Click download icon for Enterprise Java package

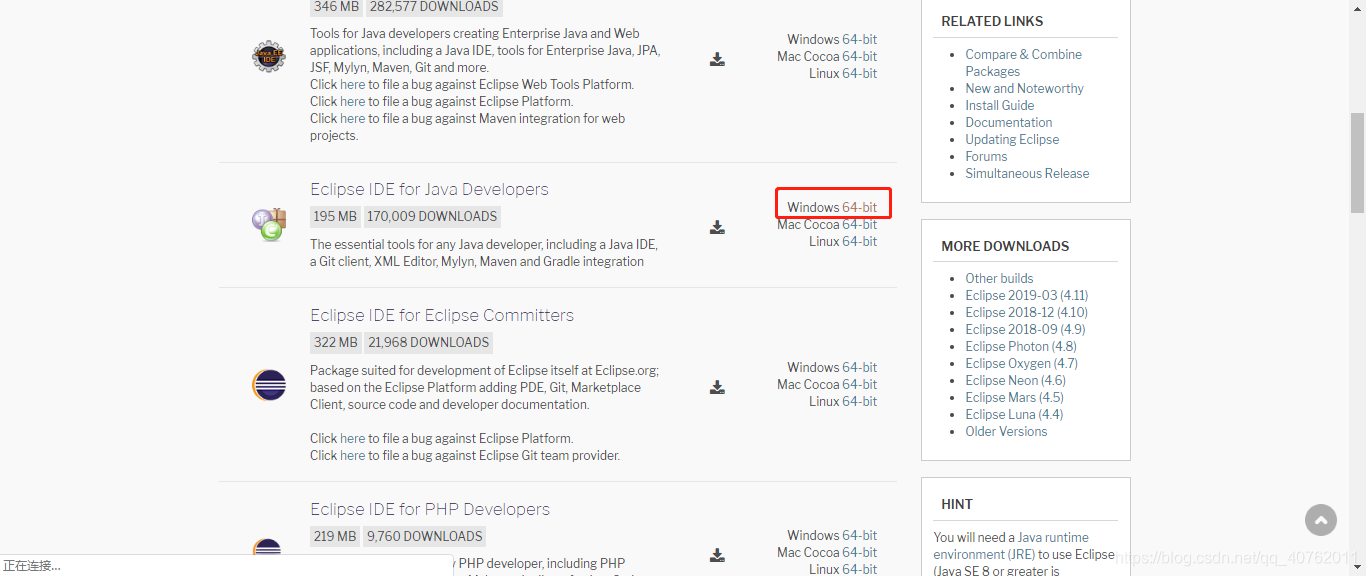(x=717, y=59)
